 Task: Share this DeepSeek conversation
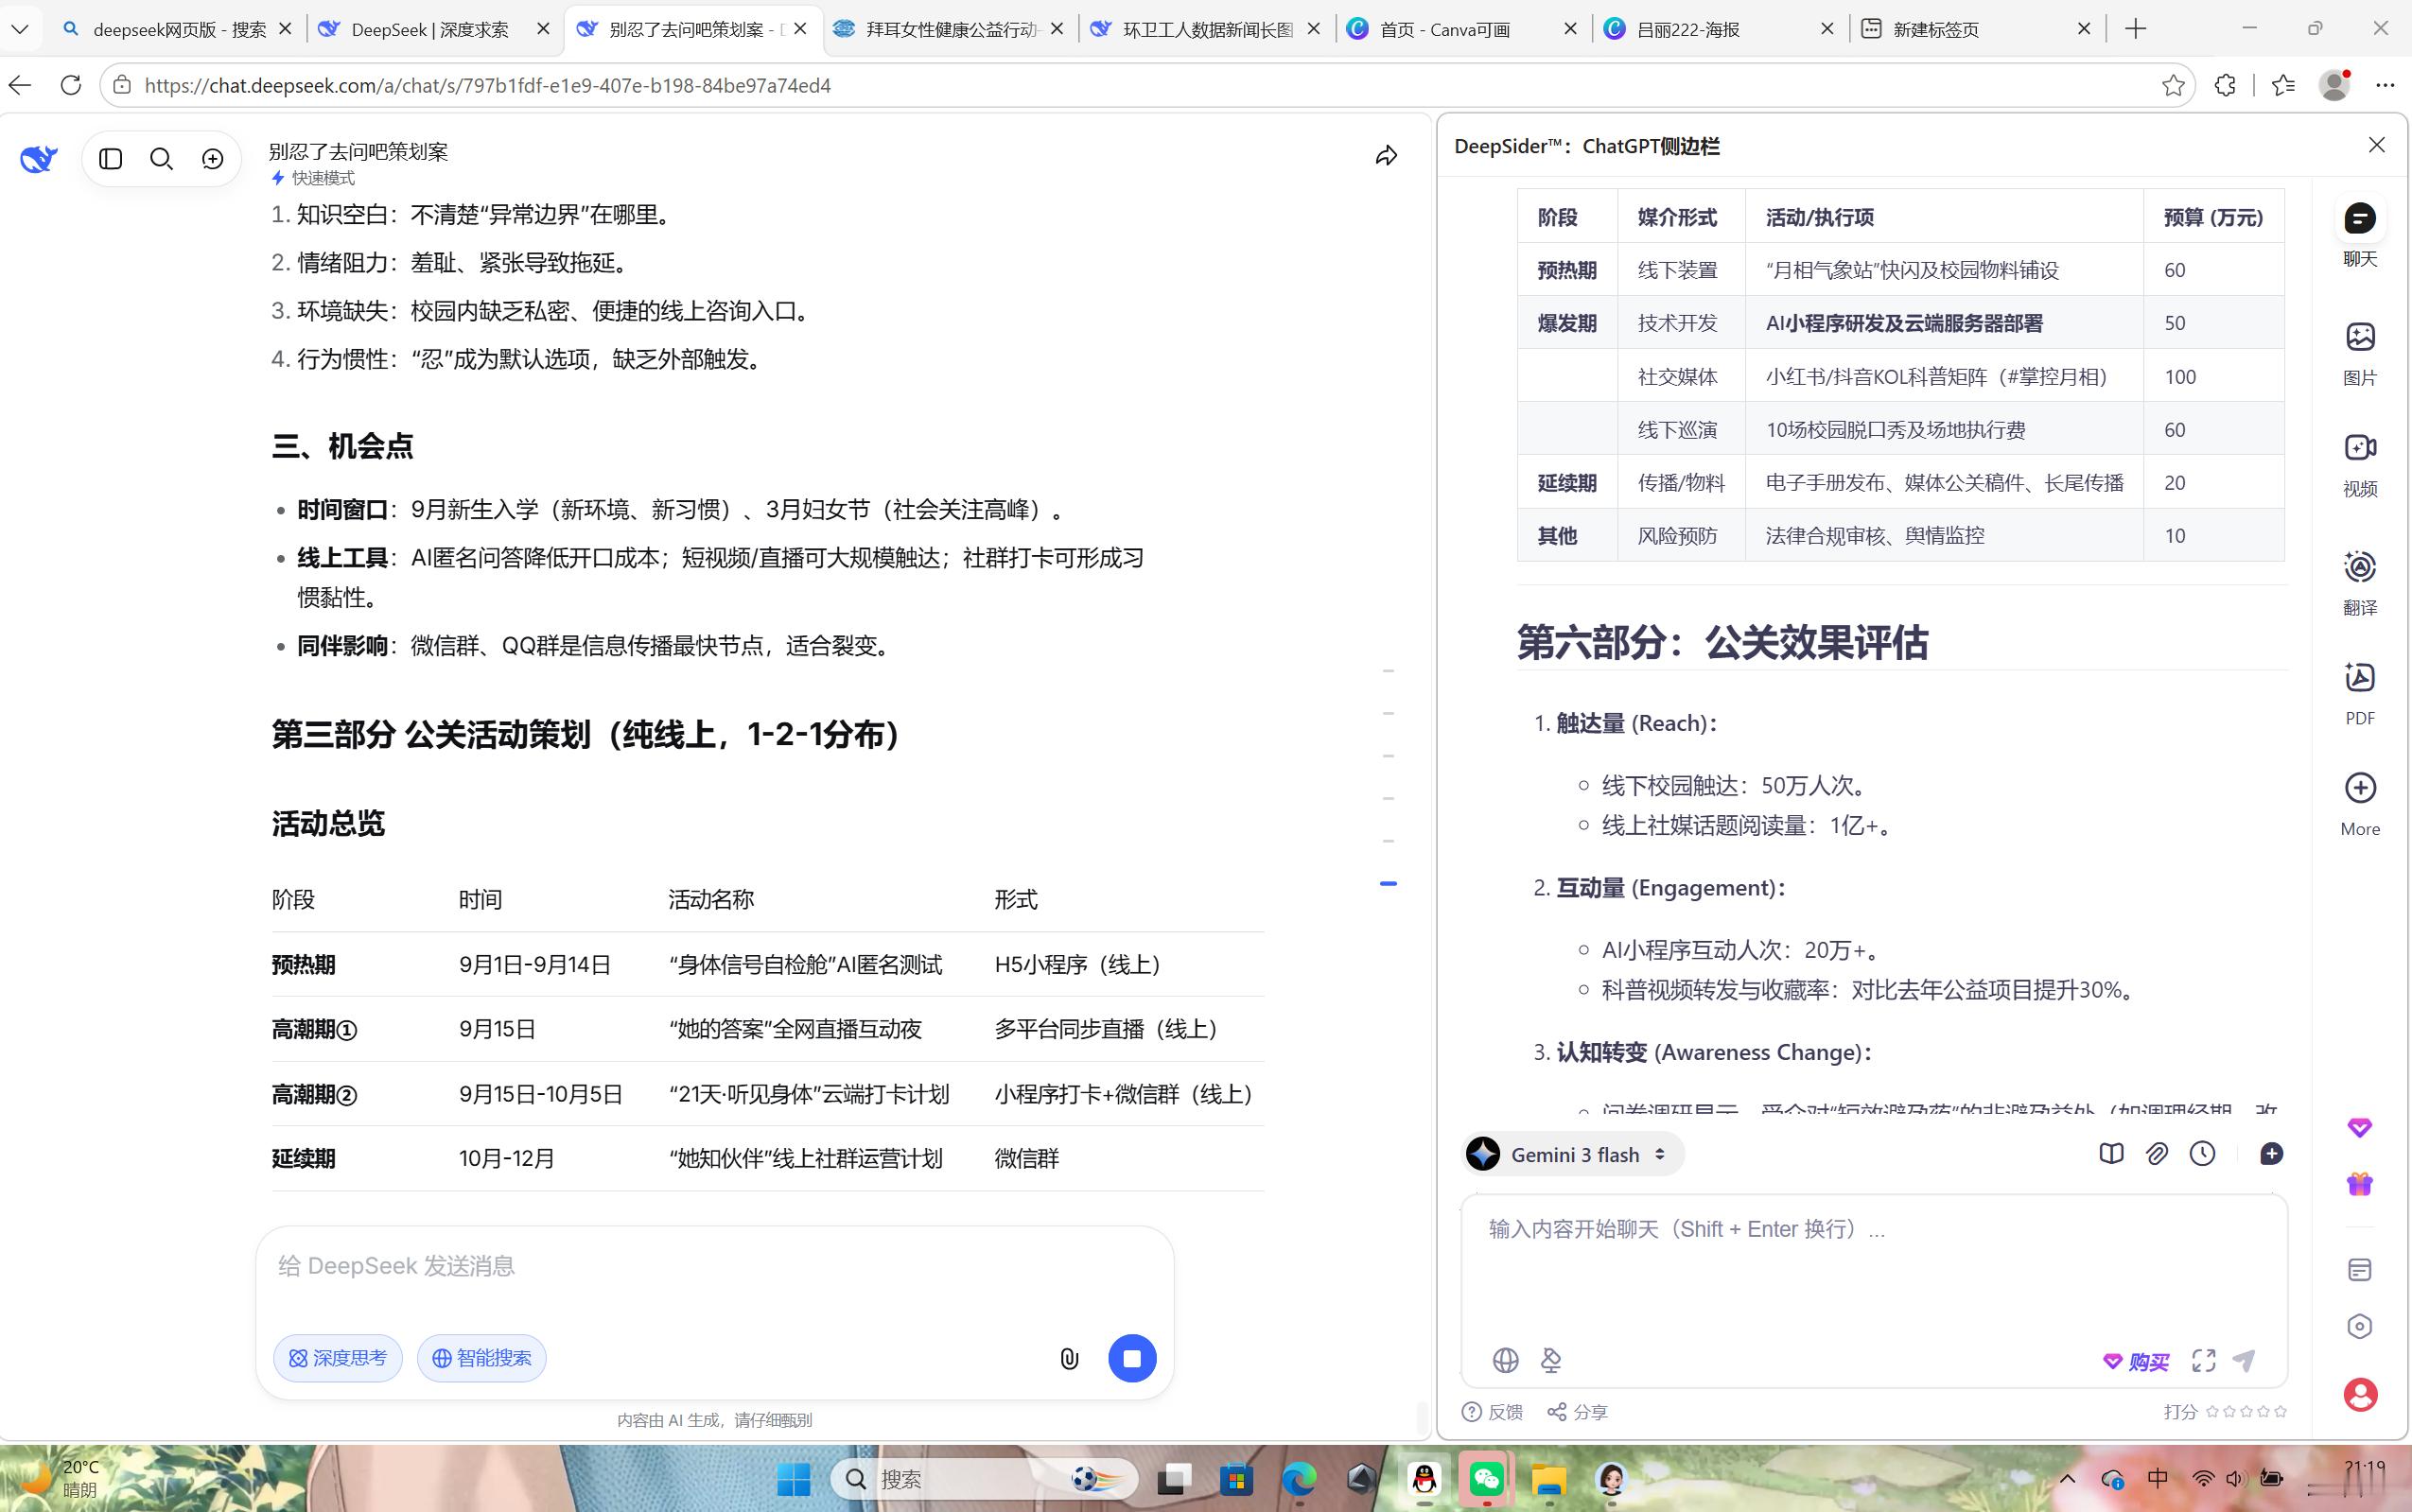point(1386,156)
